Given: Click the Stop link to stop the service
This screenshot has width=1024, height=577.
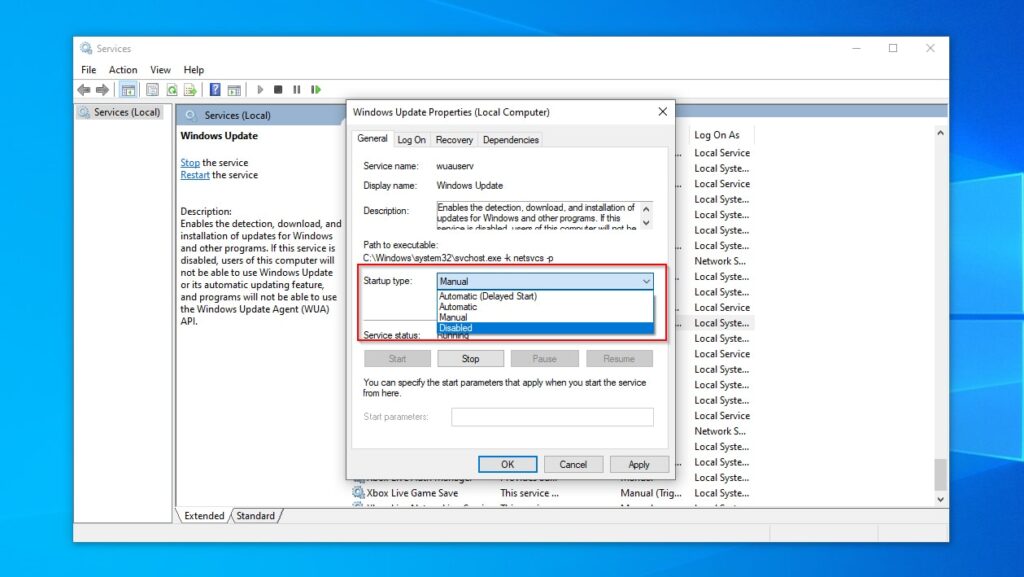Looking at the screenshot, I should pos(189,161).
